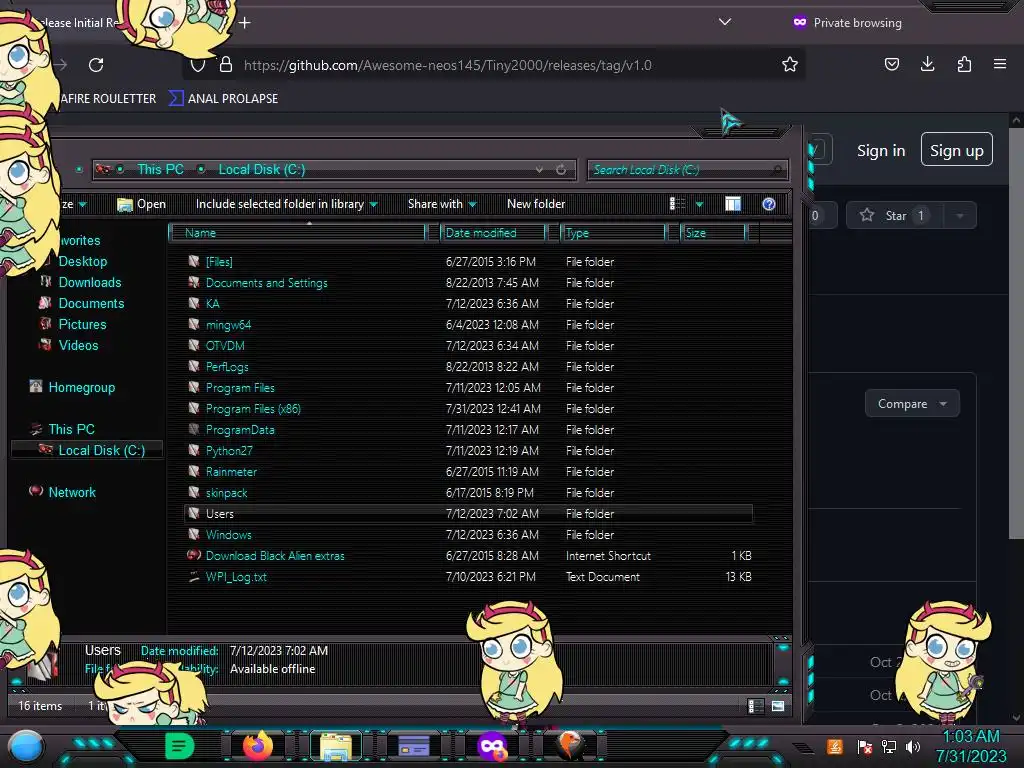Open the Firefox hamburger menu
Viewport: 1024px width, 768px height.
point(999,64)
